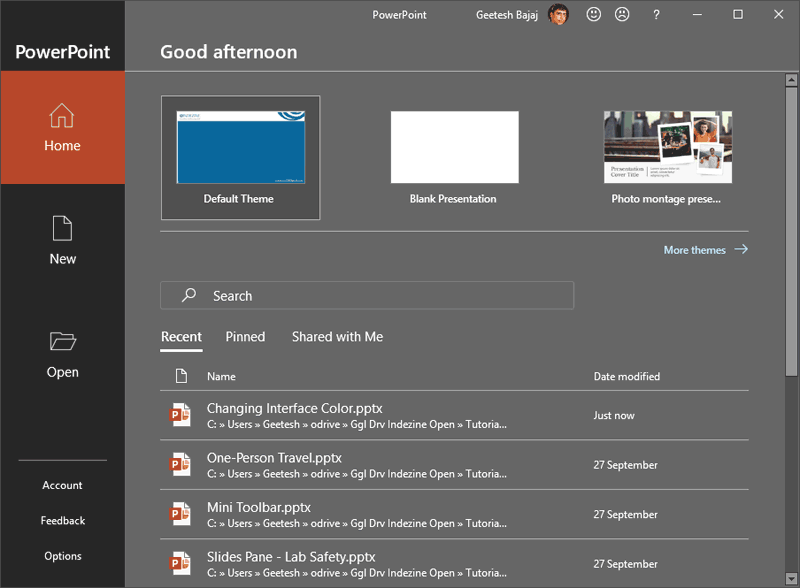Click the document icon in the Name column header
This screenshot has width=800, height=588.
pos(181,376)
